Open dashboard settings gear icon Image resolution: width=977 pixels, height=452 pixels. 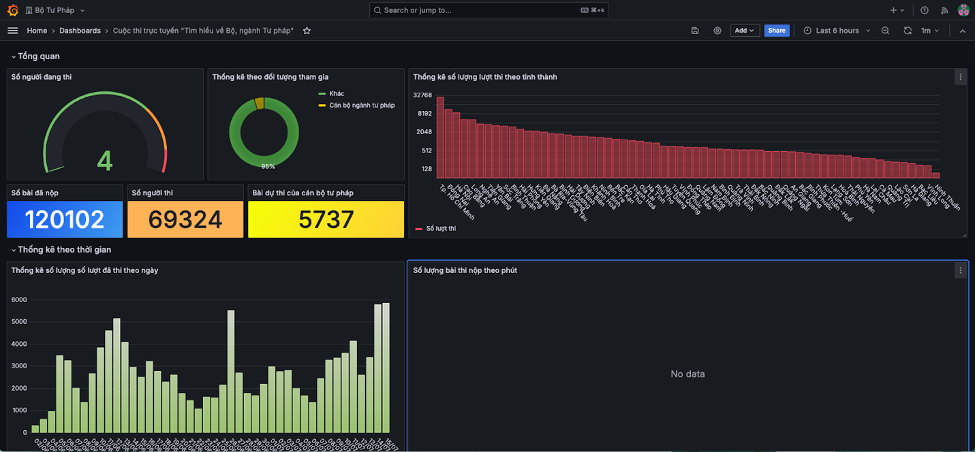[x=717, y=31]
